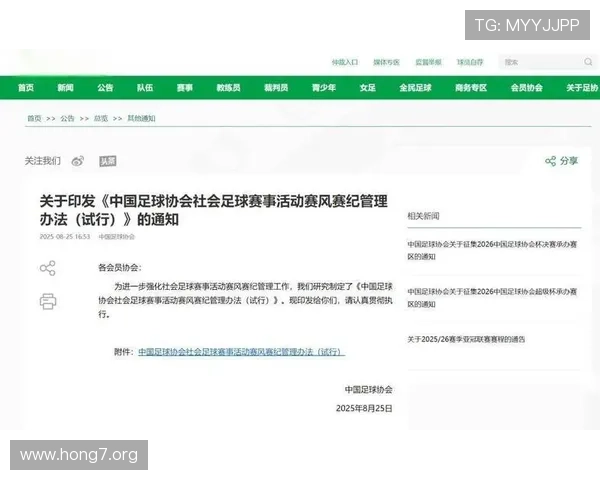This screenshot has height=480, width=600.
Task: Open 首页 in the green navigation bar
Action: (26, 88)
